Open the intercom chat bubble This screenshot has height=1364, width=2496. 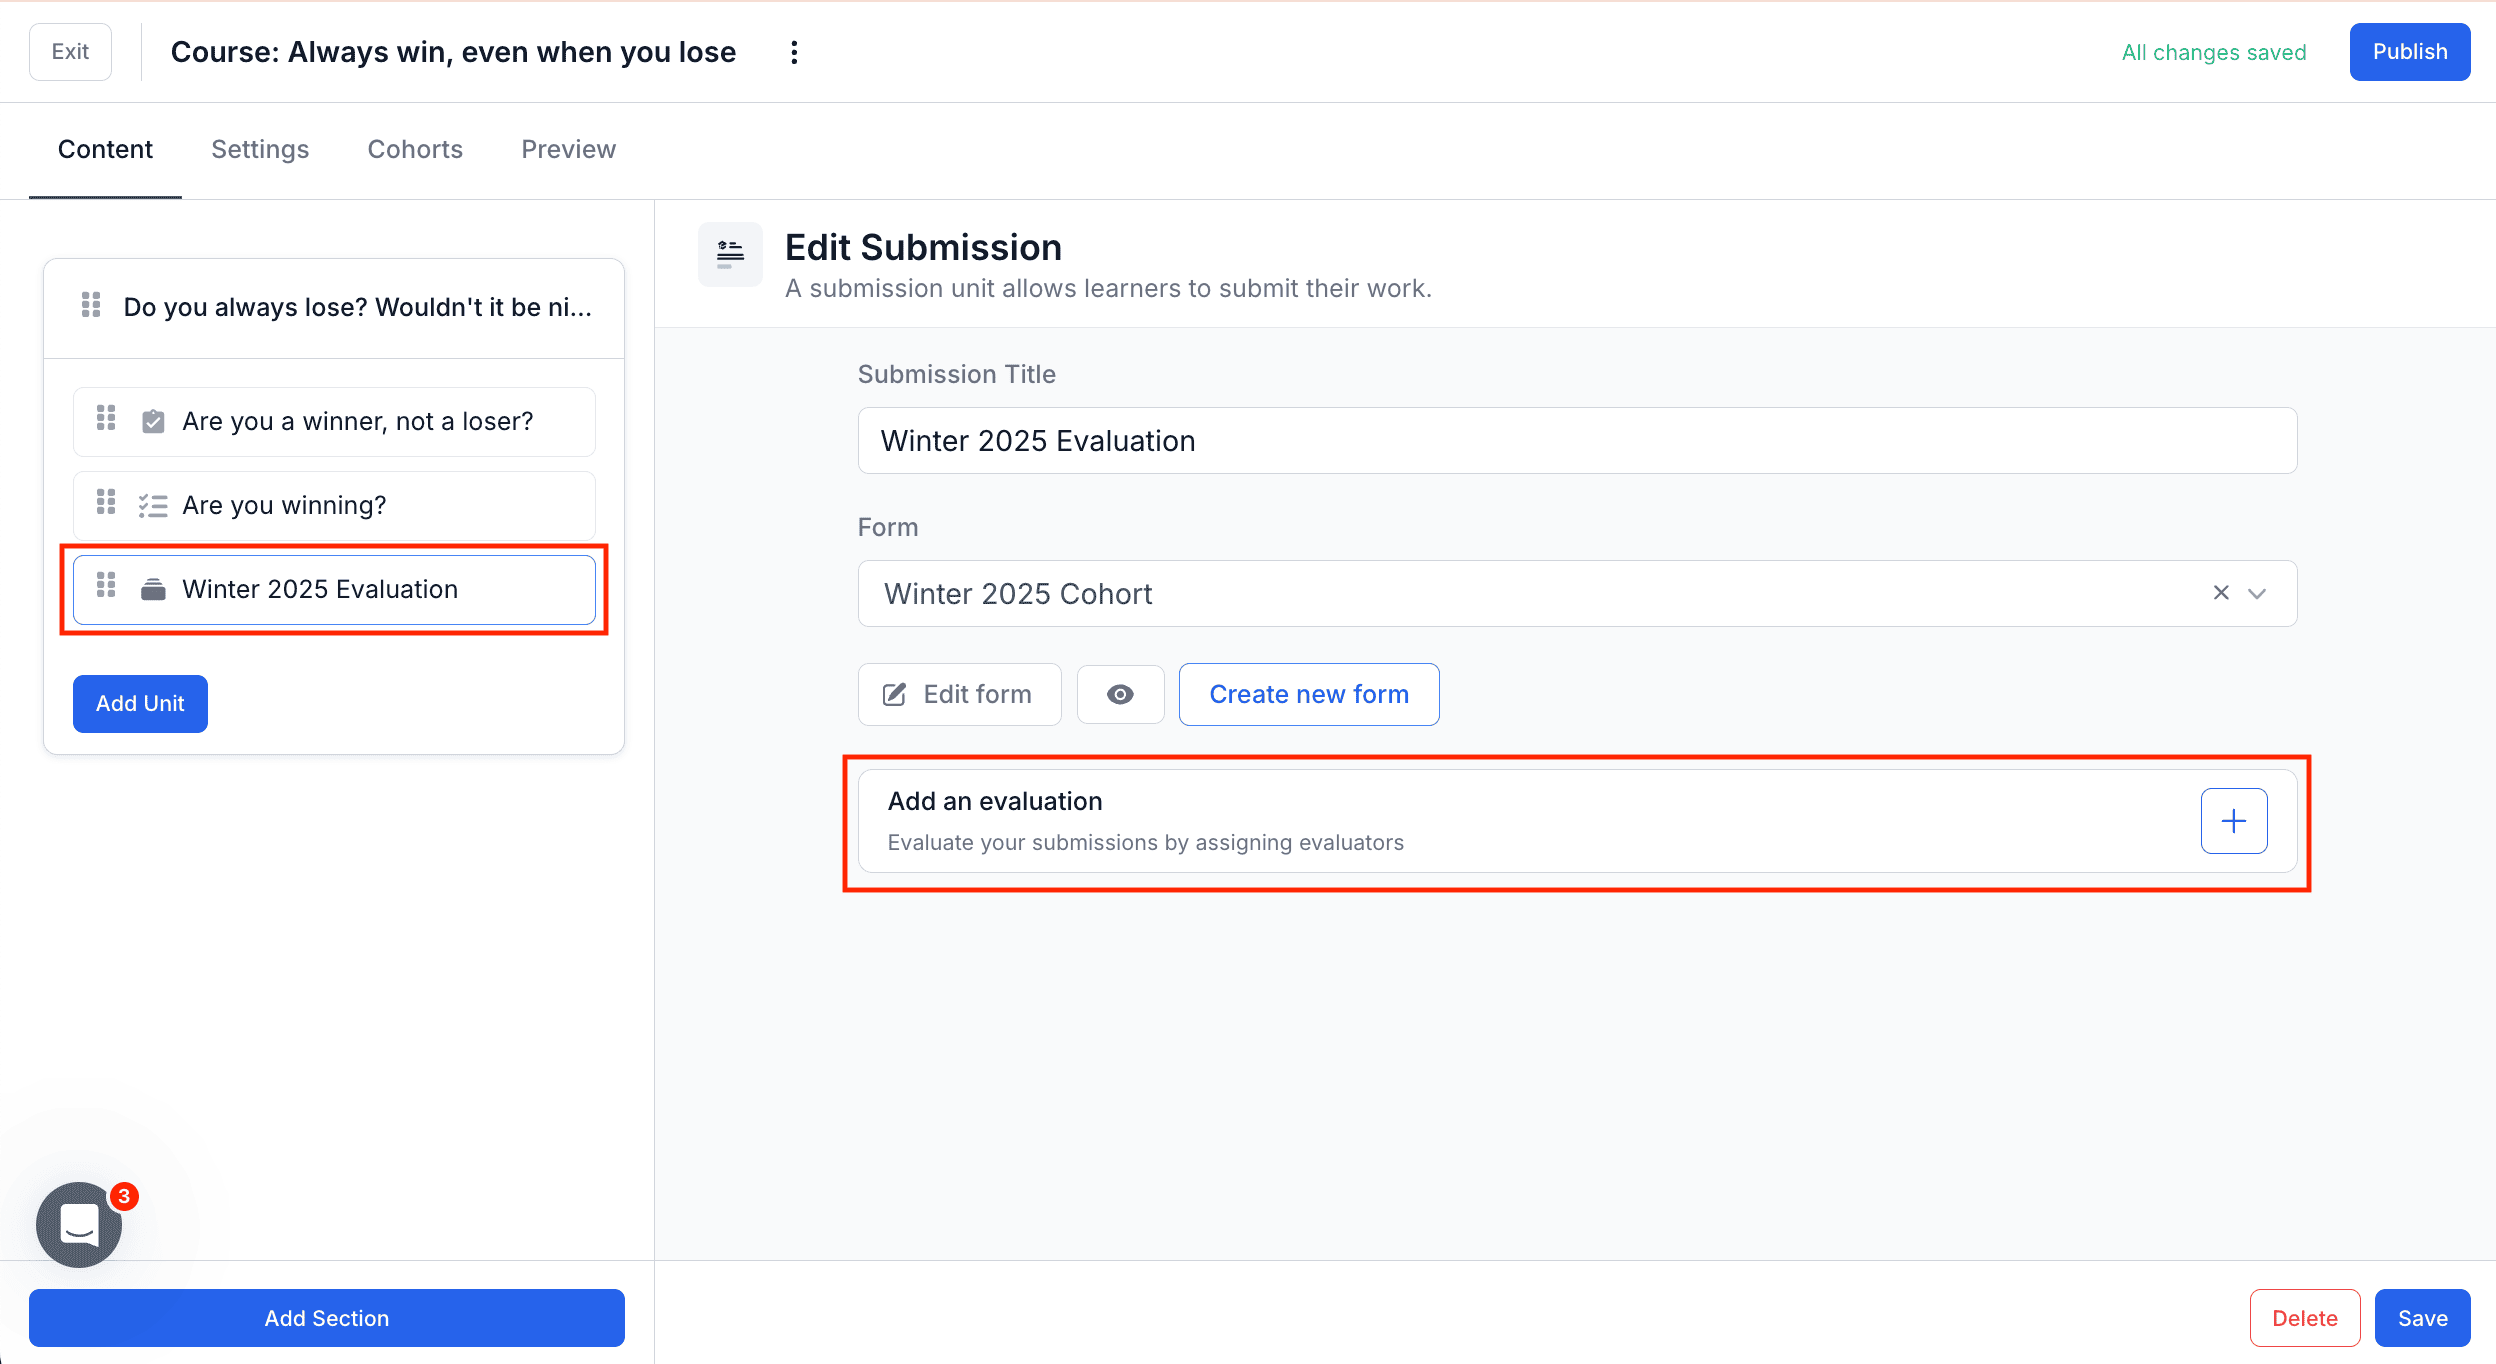pyautogui.click(x=78, y=1224)
